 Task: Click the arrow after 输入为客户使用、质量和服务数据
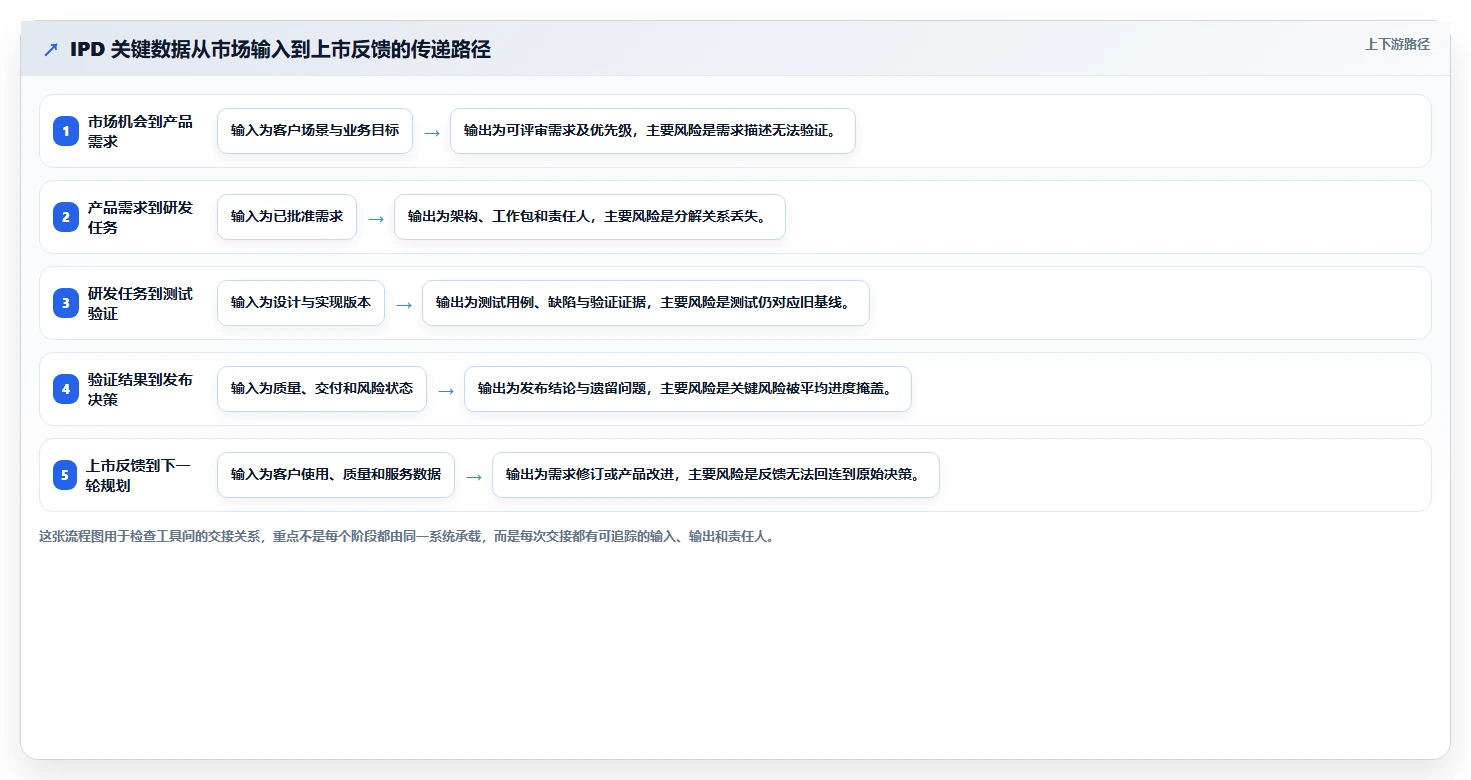[x=474, y=476]
